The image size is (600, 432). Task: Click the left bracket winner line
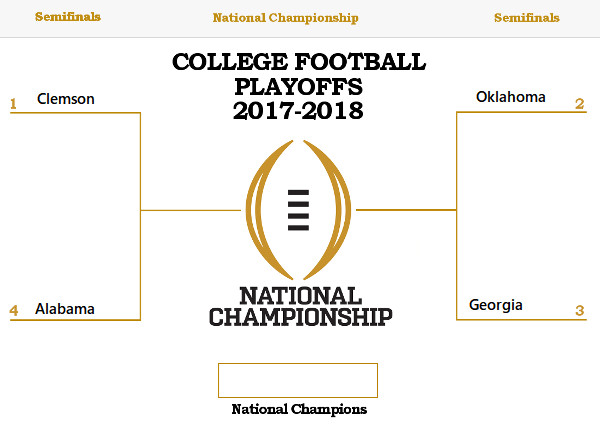(191, 210)
